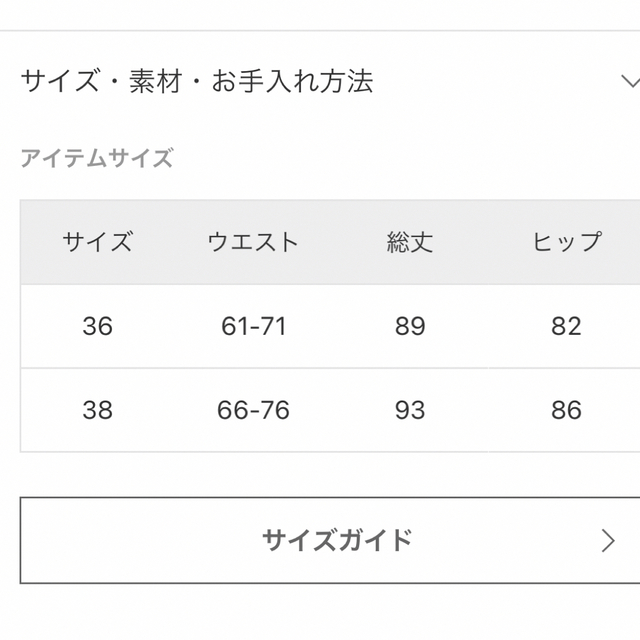Click hip value 82
Image resolution: width=640 pixels, height=640 pixels.
pos(566,326)
